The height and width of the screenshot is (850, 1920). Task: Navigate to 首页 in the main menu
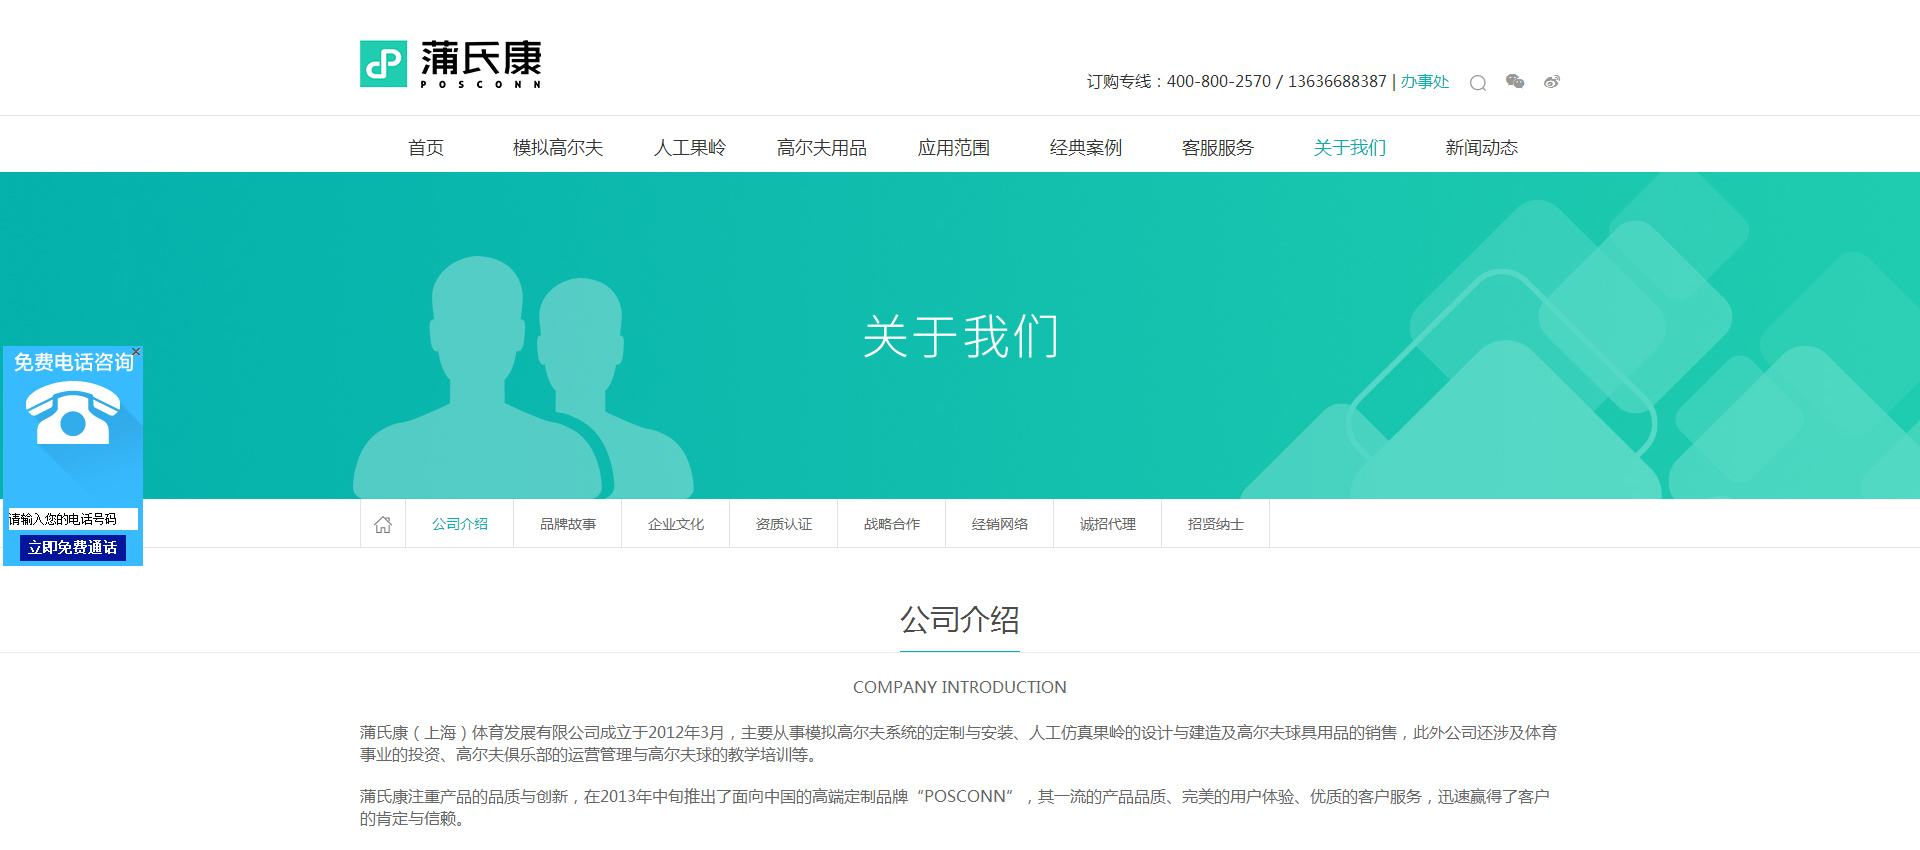(x=426, y=148)
